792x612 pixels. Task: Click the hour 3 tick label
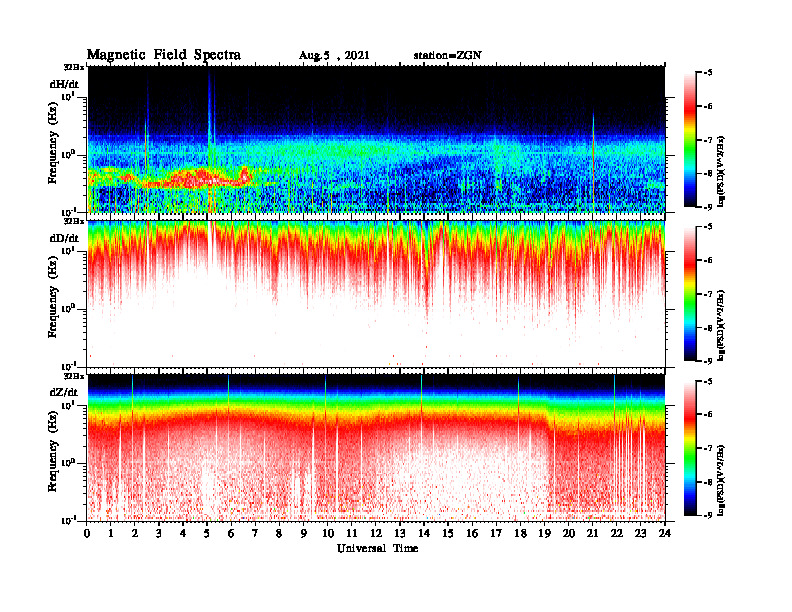pos(160,534)
